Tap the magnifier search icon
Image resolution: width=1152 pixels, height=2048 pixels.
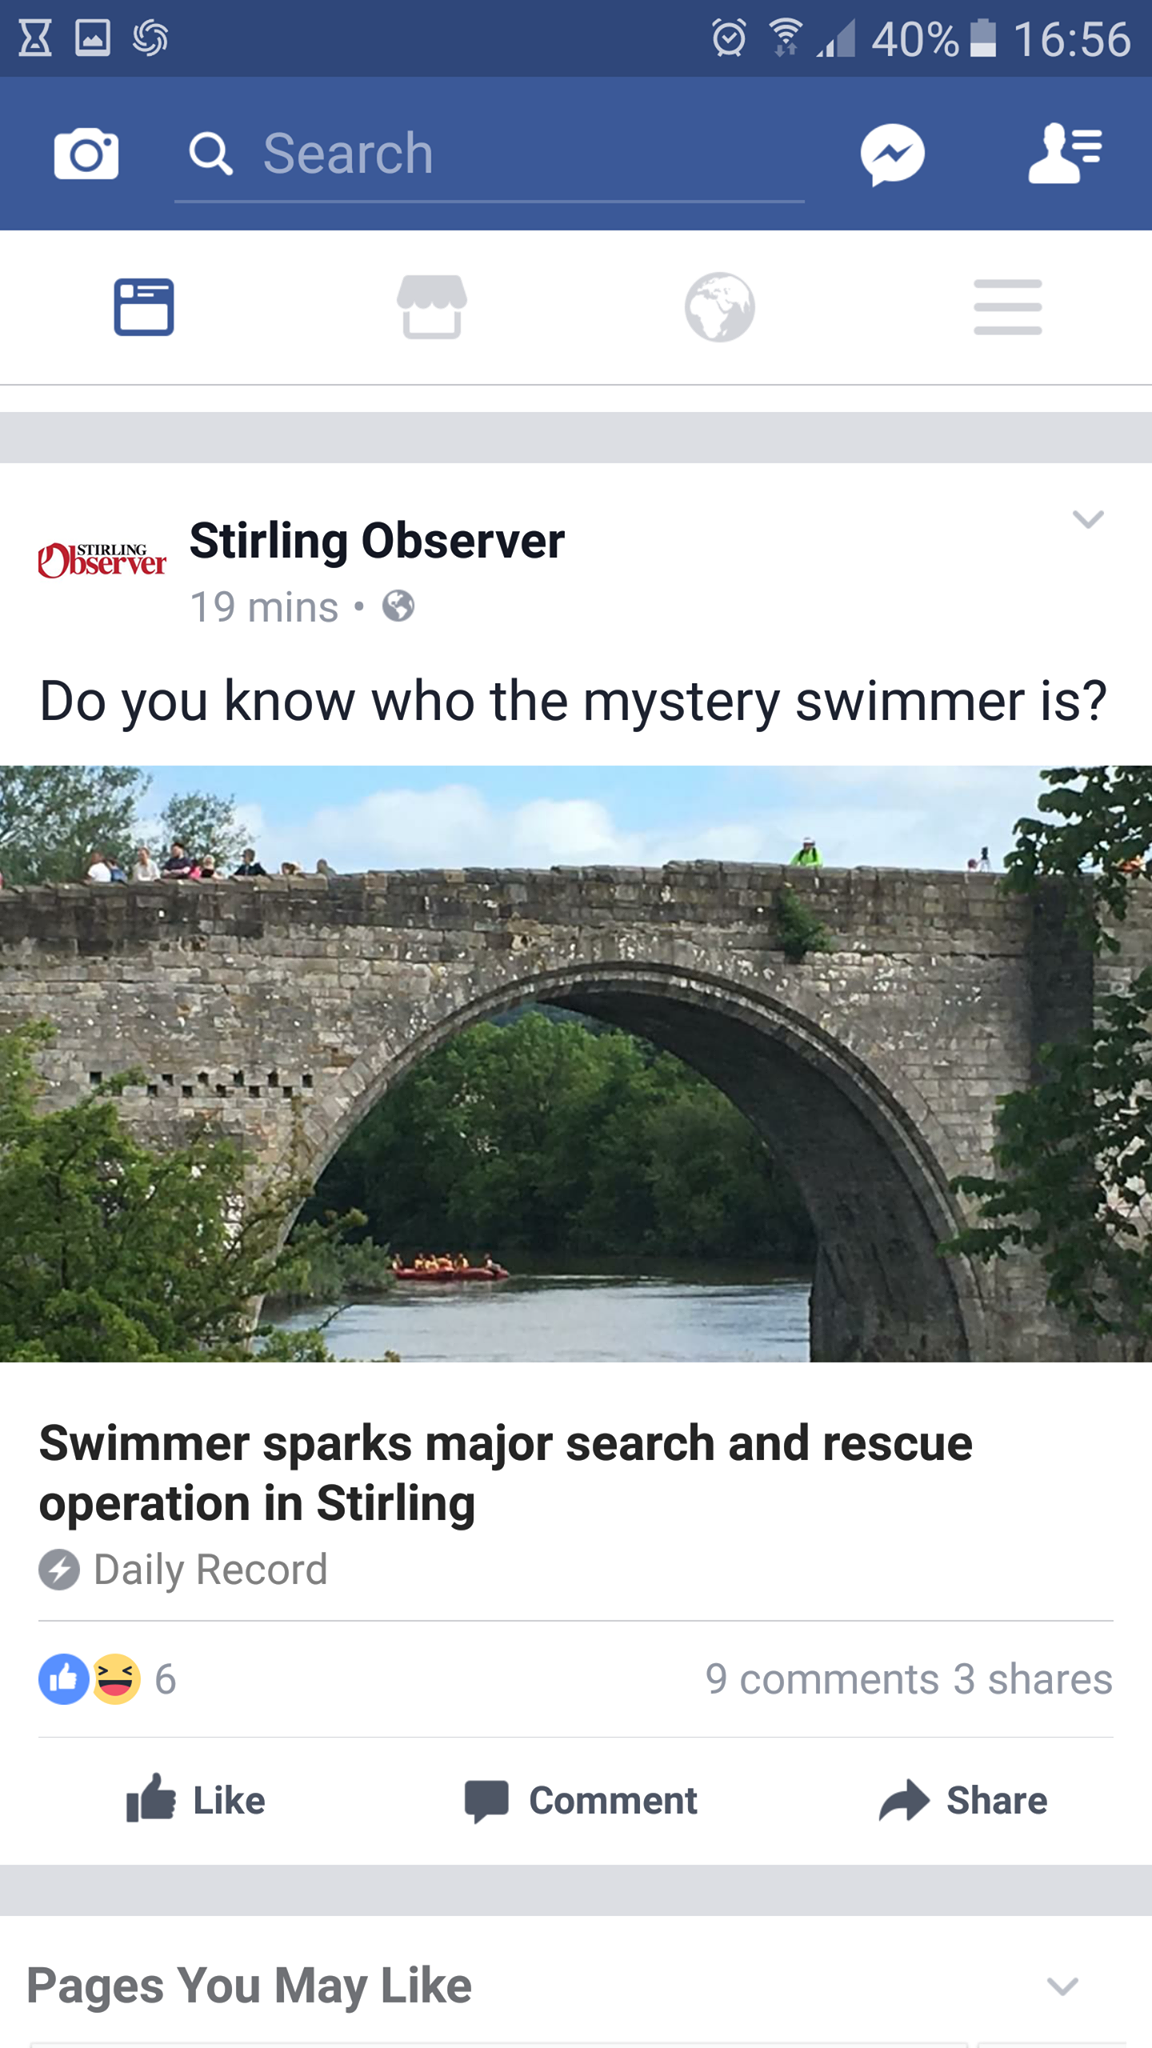pos(211,154)
